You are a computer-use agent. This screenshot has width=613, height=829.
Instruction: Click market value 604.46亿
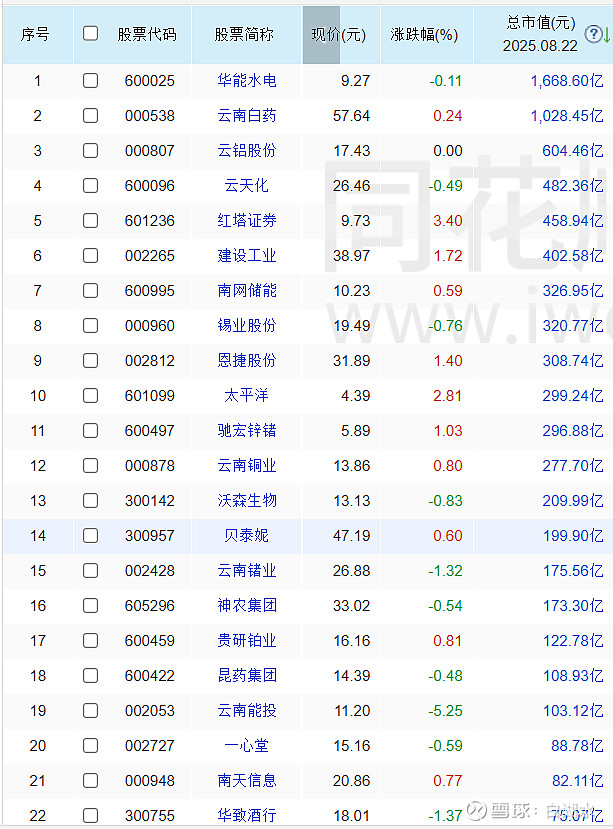coord(573,151)
